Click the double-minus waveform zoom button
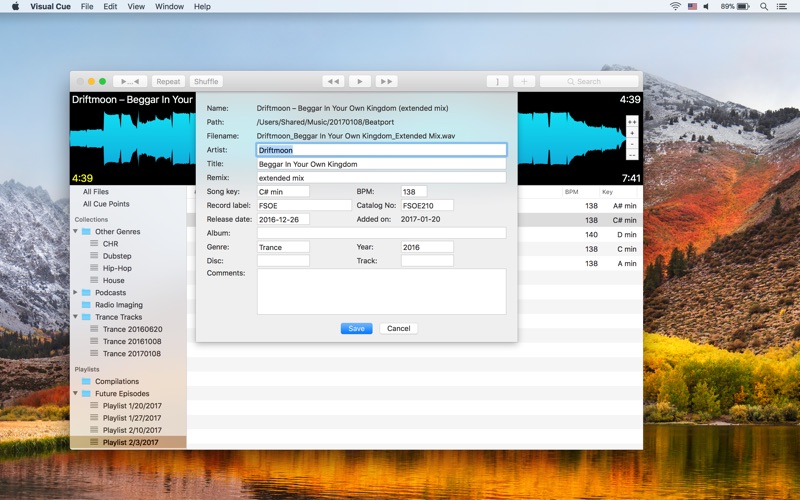Viewport: 800px width, 500px height. point(631,155)
